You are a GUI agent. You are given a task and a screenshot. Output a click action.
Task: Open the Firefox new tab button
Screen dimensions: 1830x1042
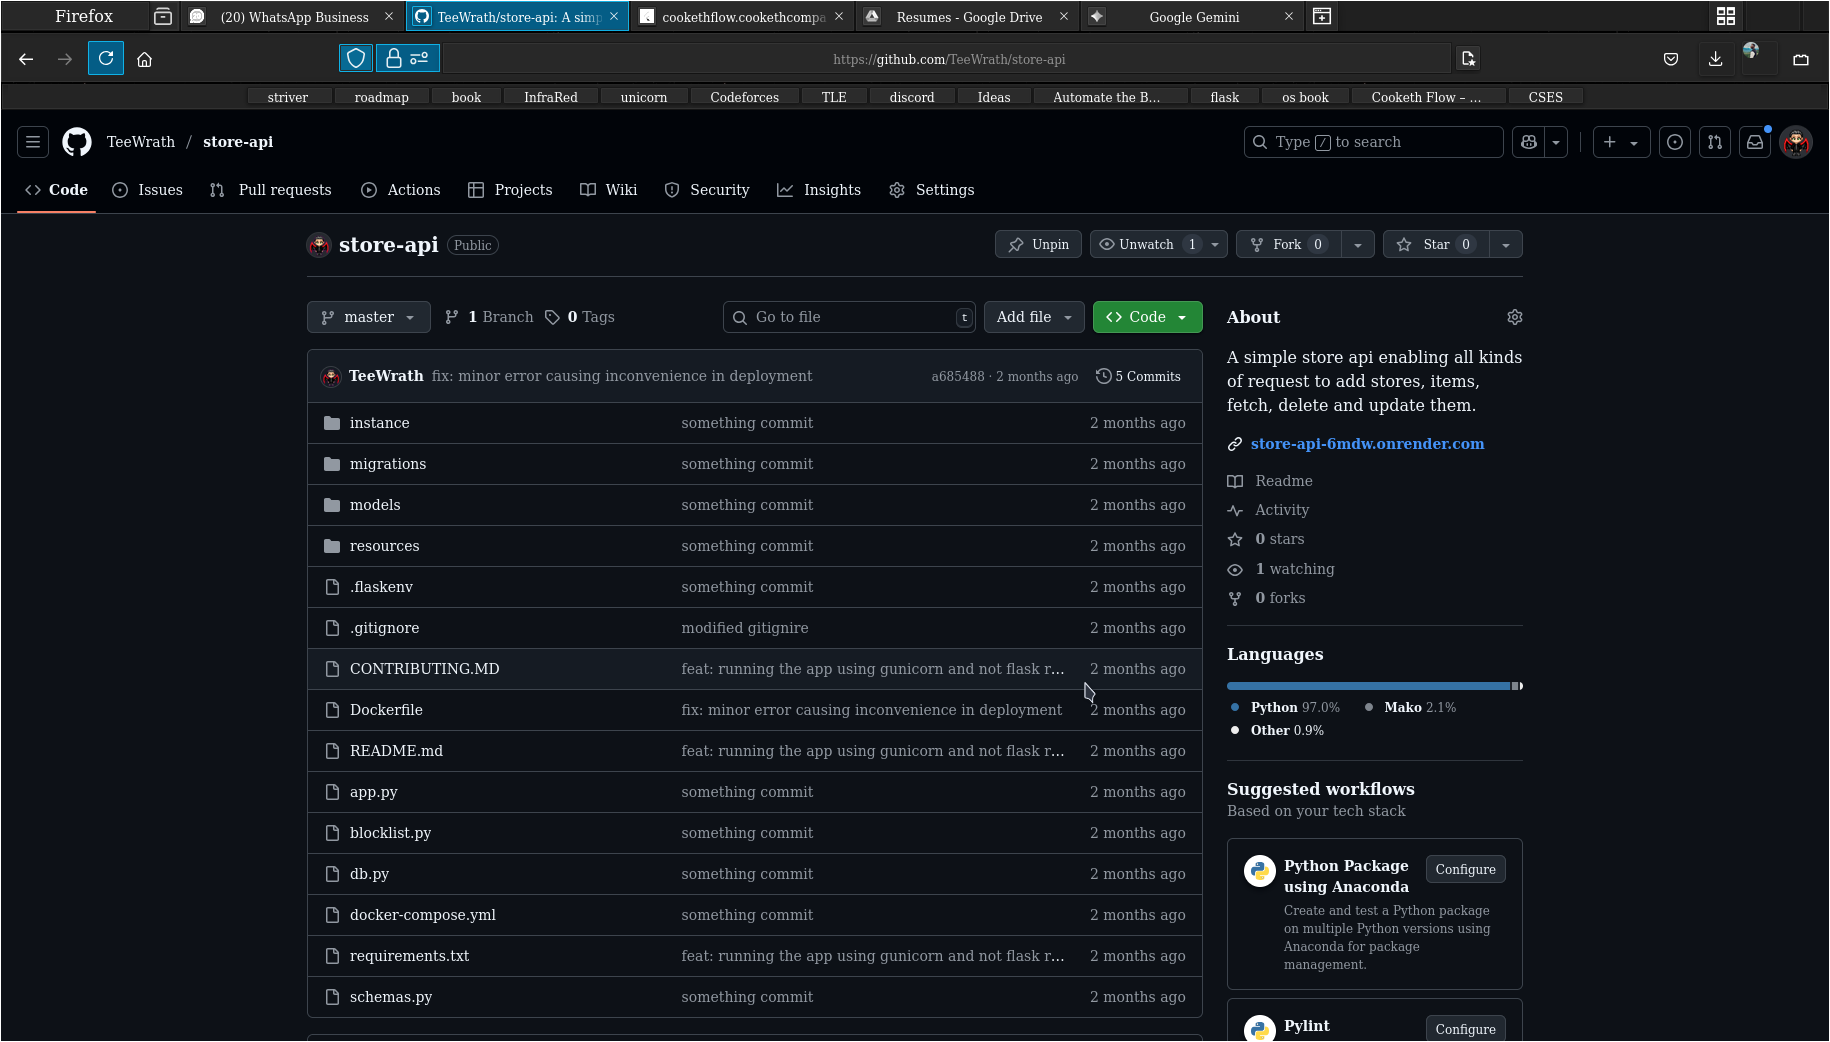(1322, 17)
